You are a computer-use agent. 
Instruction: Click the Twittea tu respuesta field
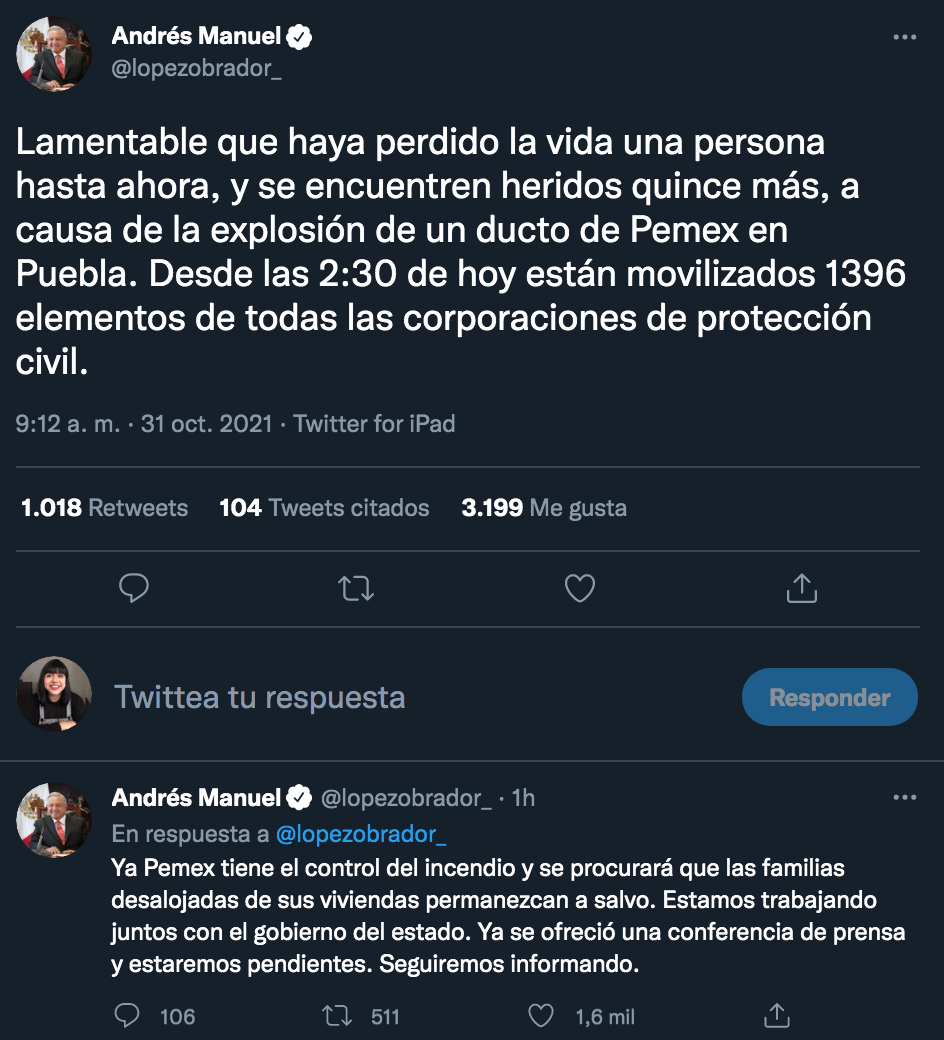click(262, 697)
